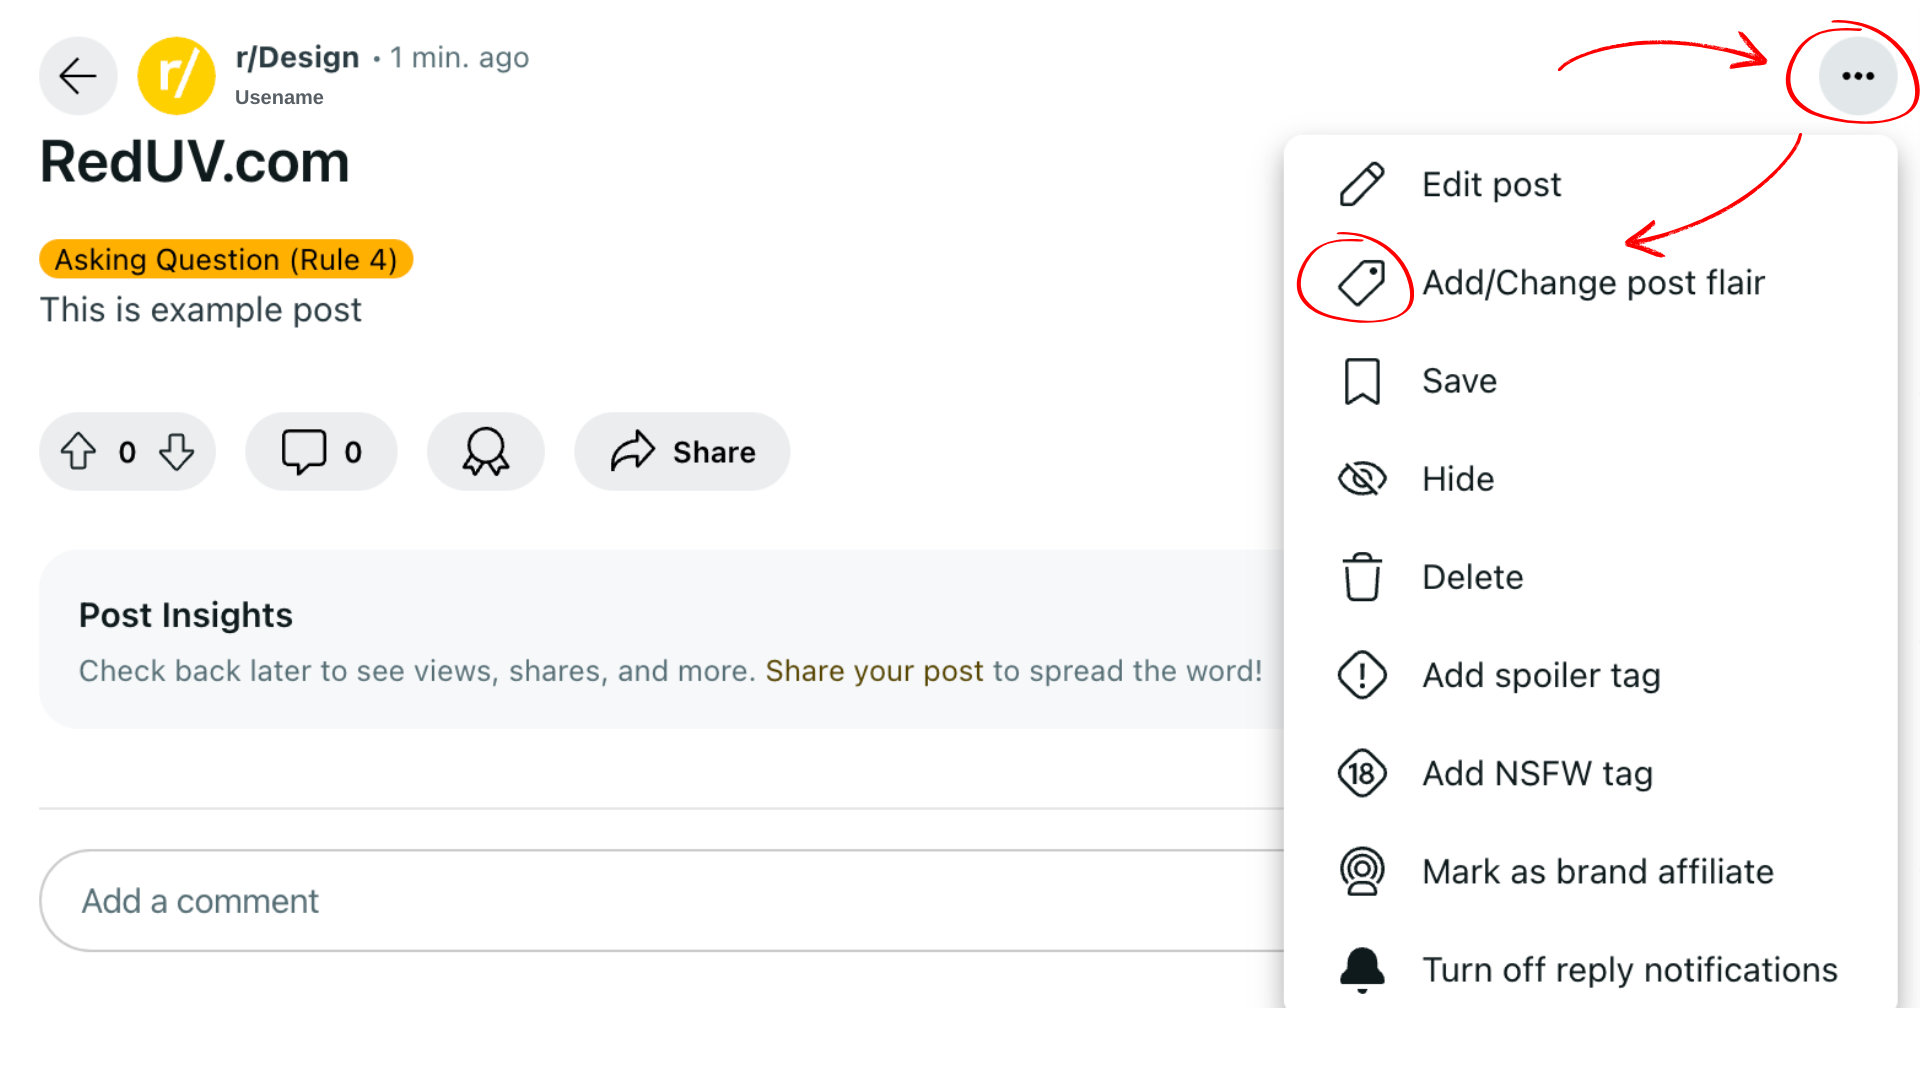Open the comments via the speech bubble icon
This screenshot has height=1080, width=1920.
(305, 451)
